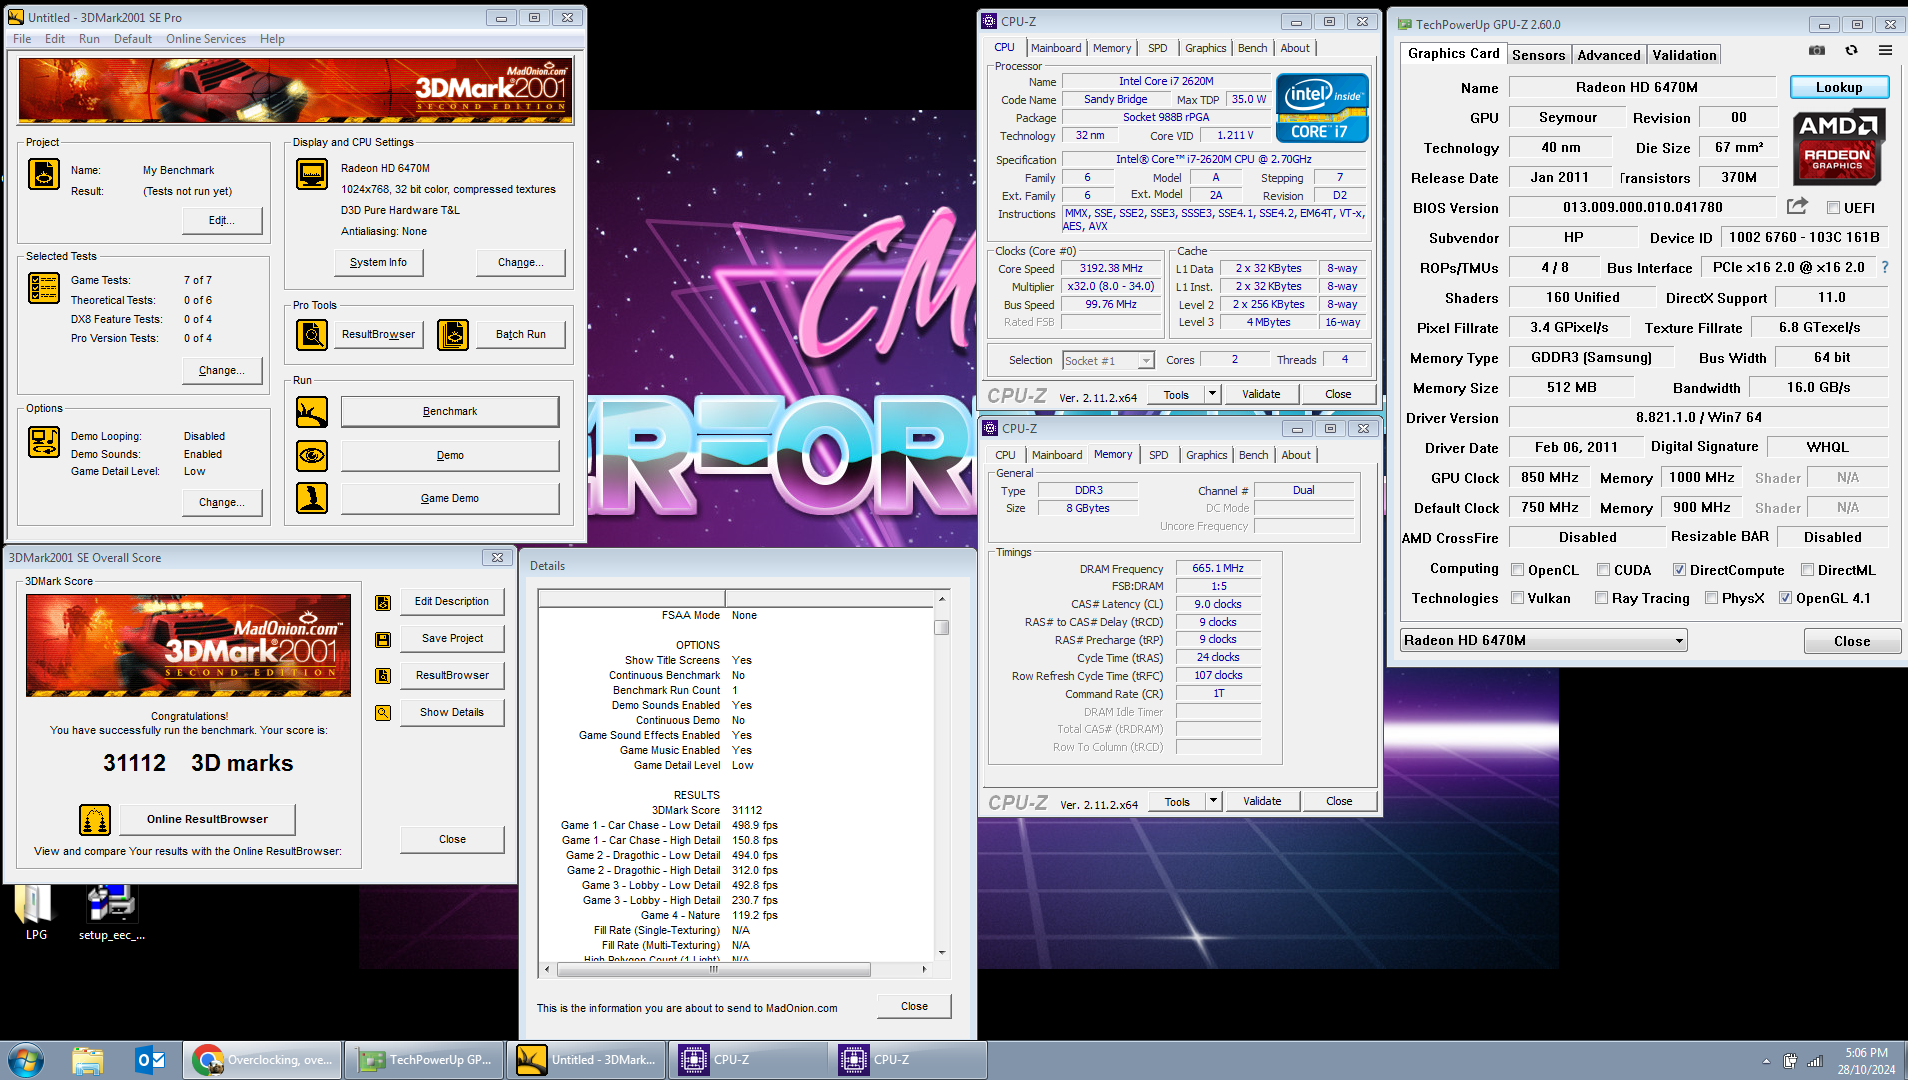Image resolution: width=1908 pixels, height=1080 pixels.
Task: Toggle the Ray Tracing checkbox
Action: (1601, 598)
